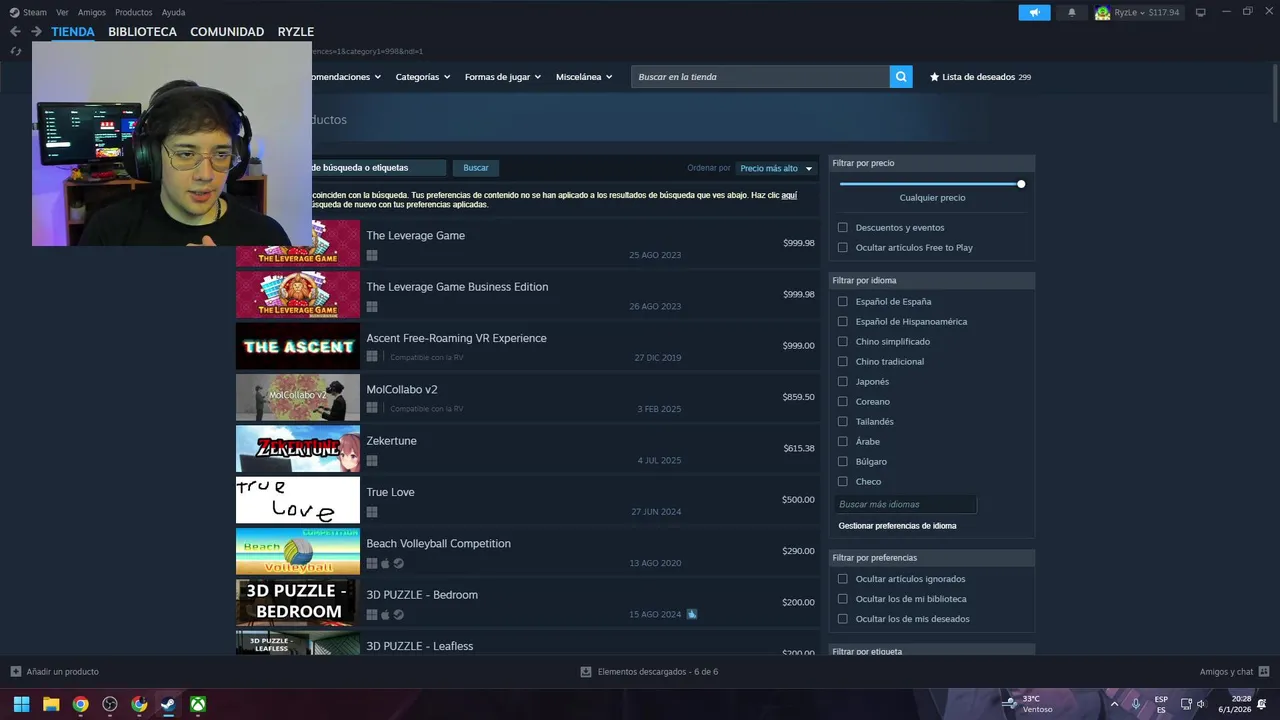The height and width of the screenshot is (720, 1280).
Task: Switch to Big Picture mode icon
Action: (1201, 12)
